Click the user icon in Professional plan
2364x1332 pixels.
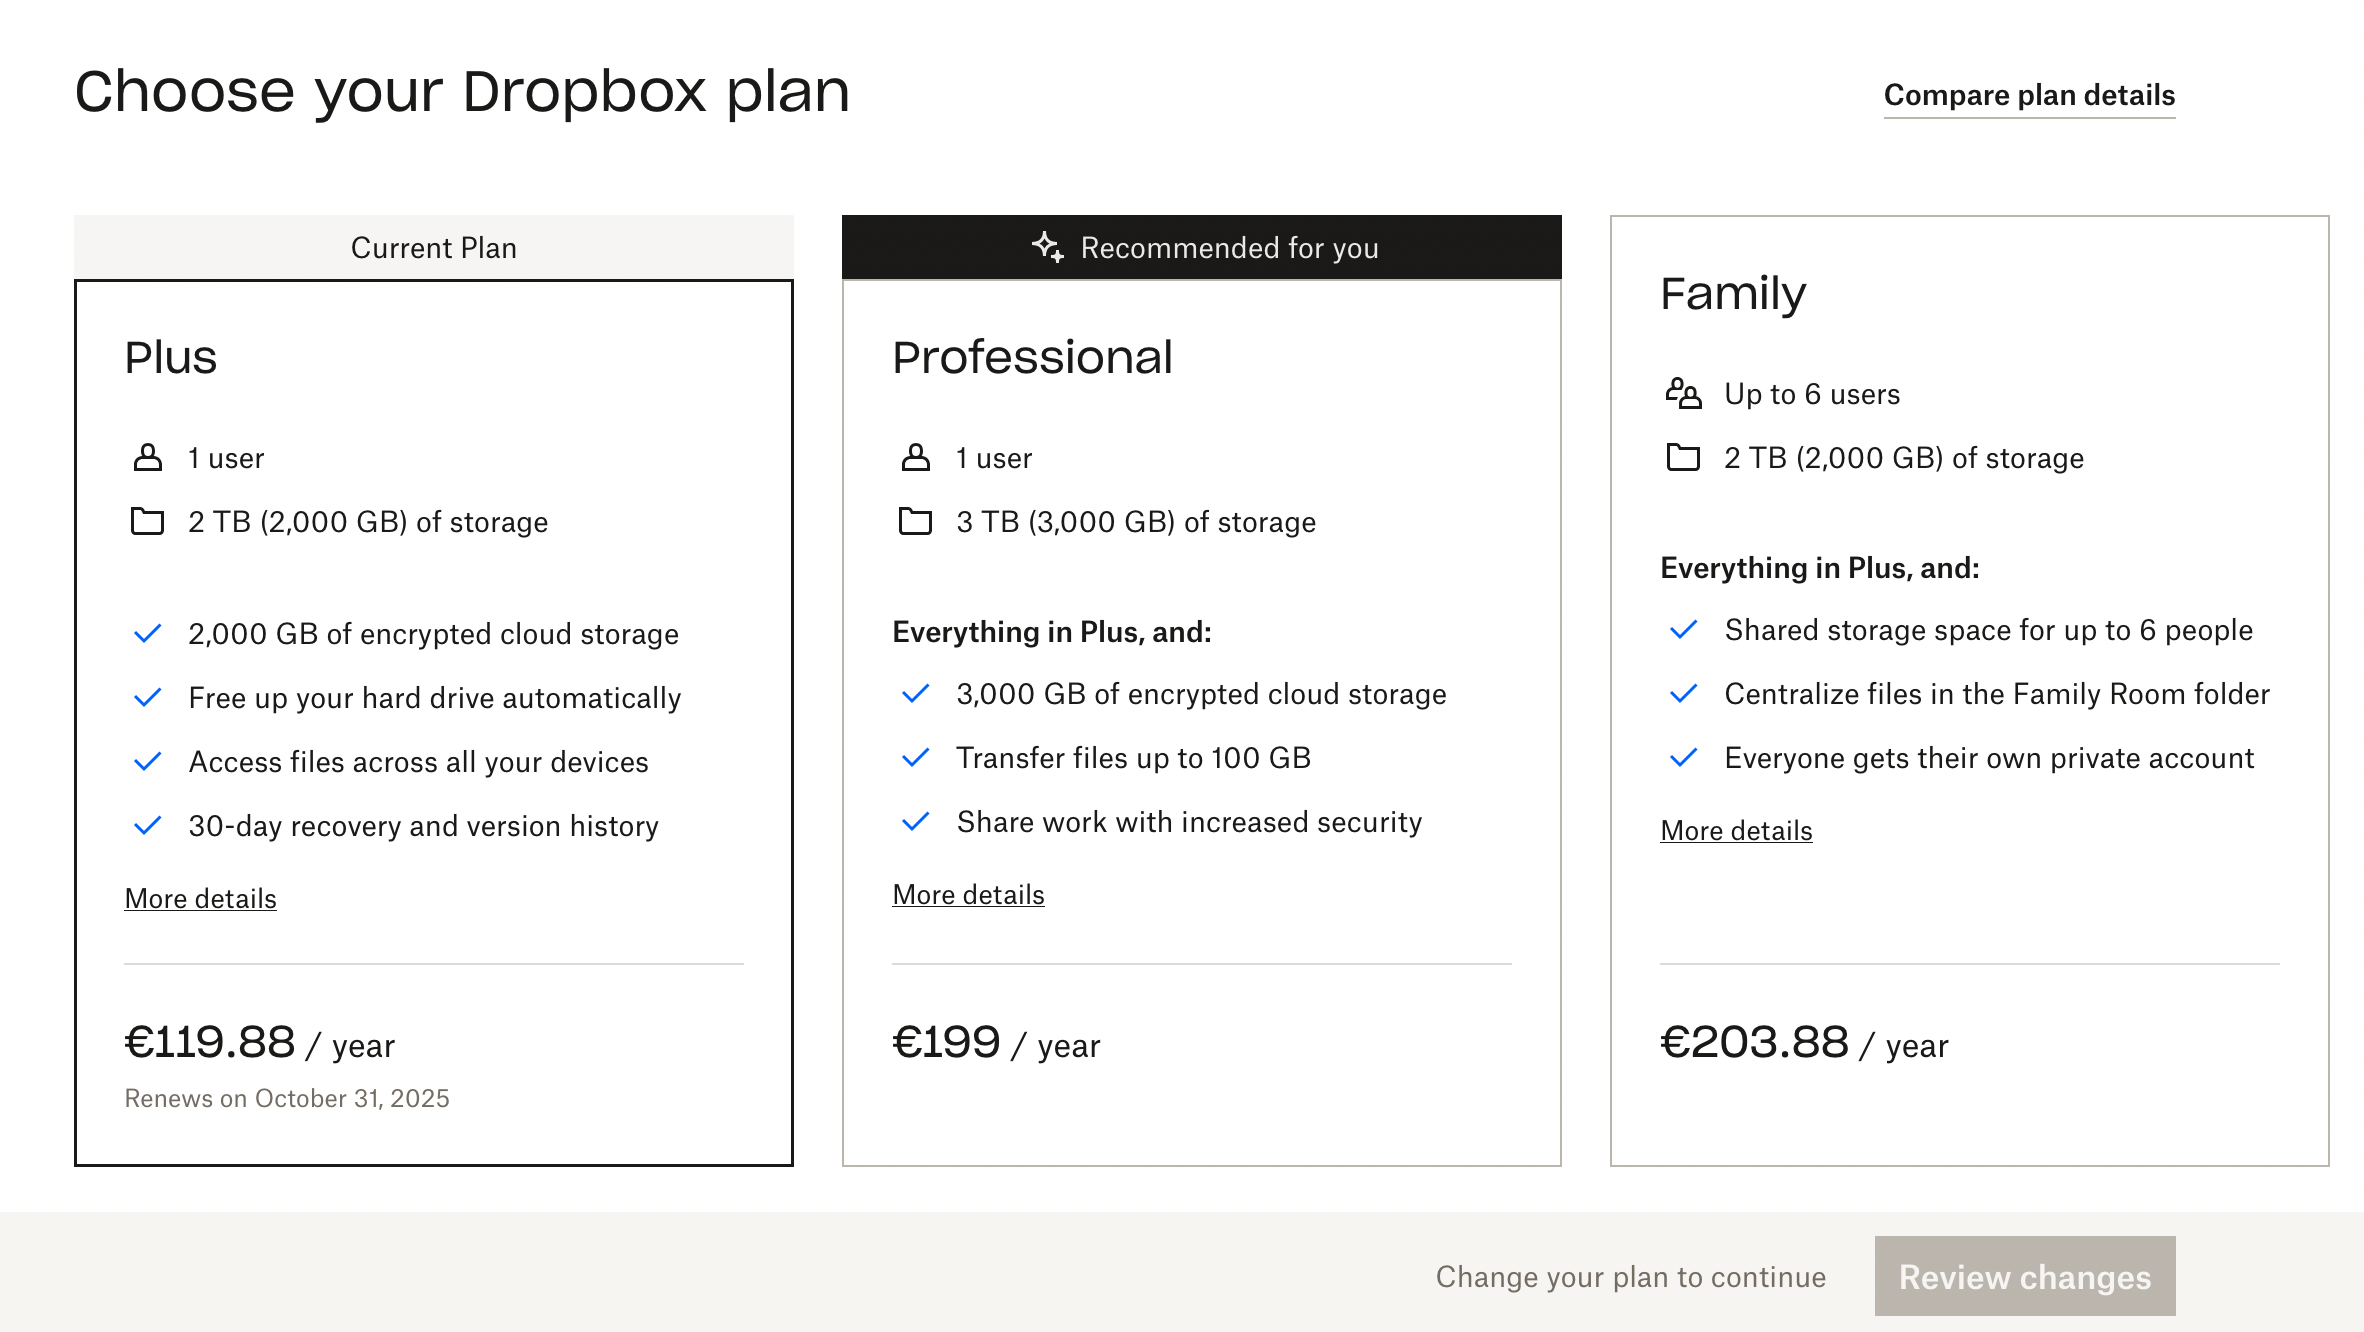pyautogui.click(x=916, y=458)
